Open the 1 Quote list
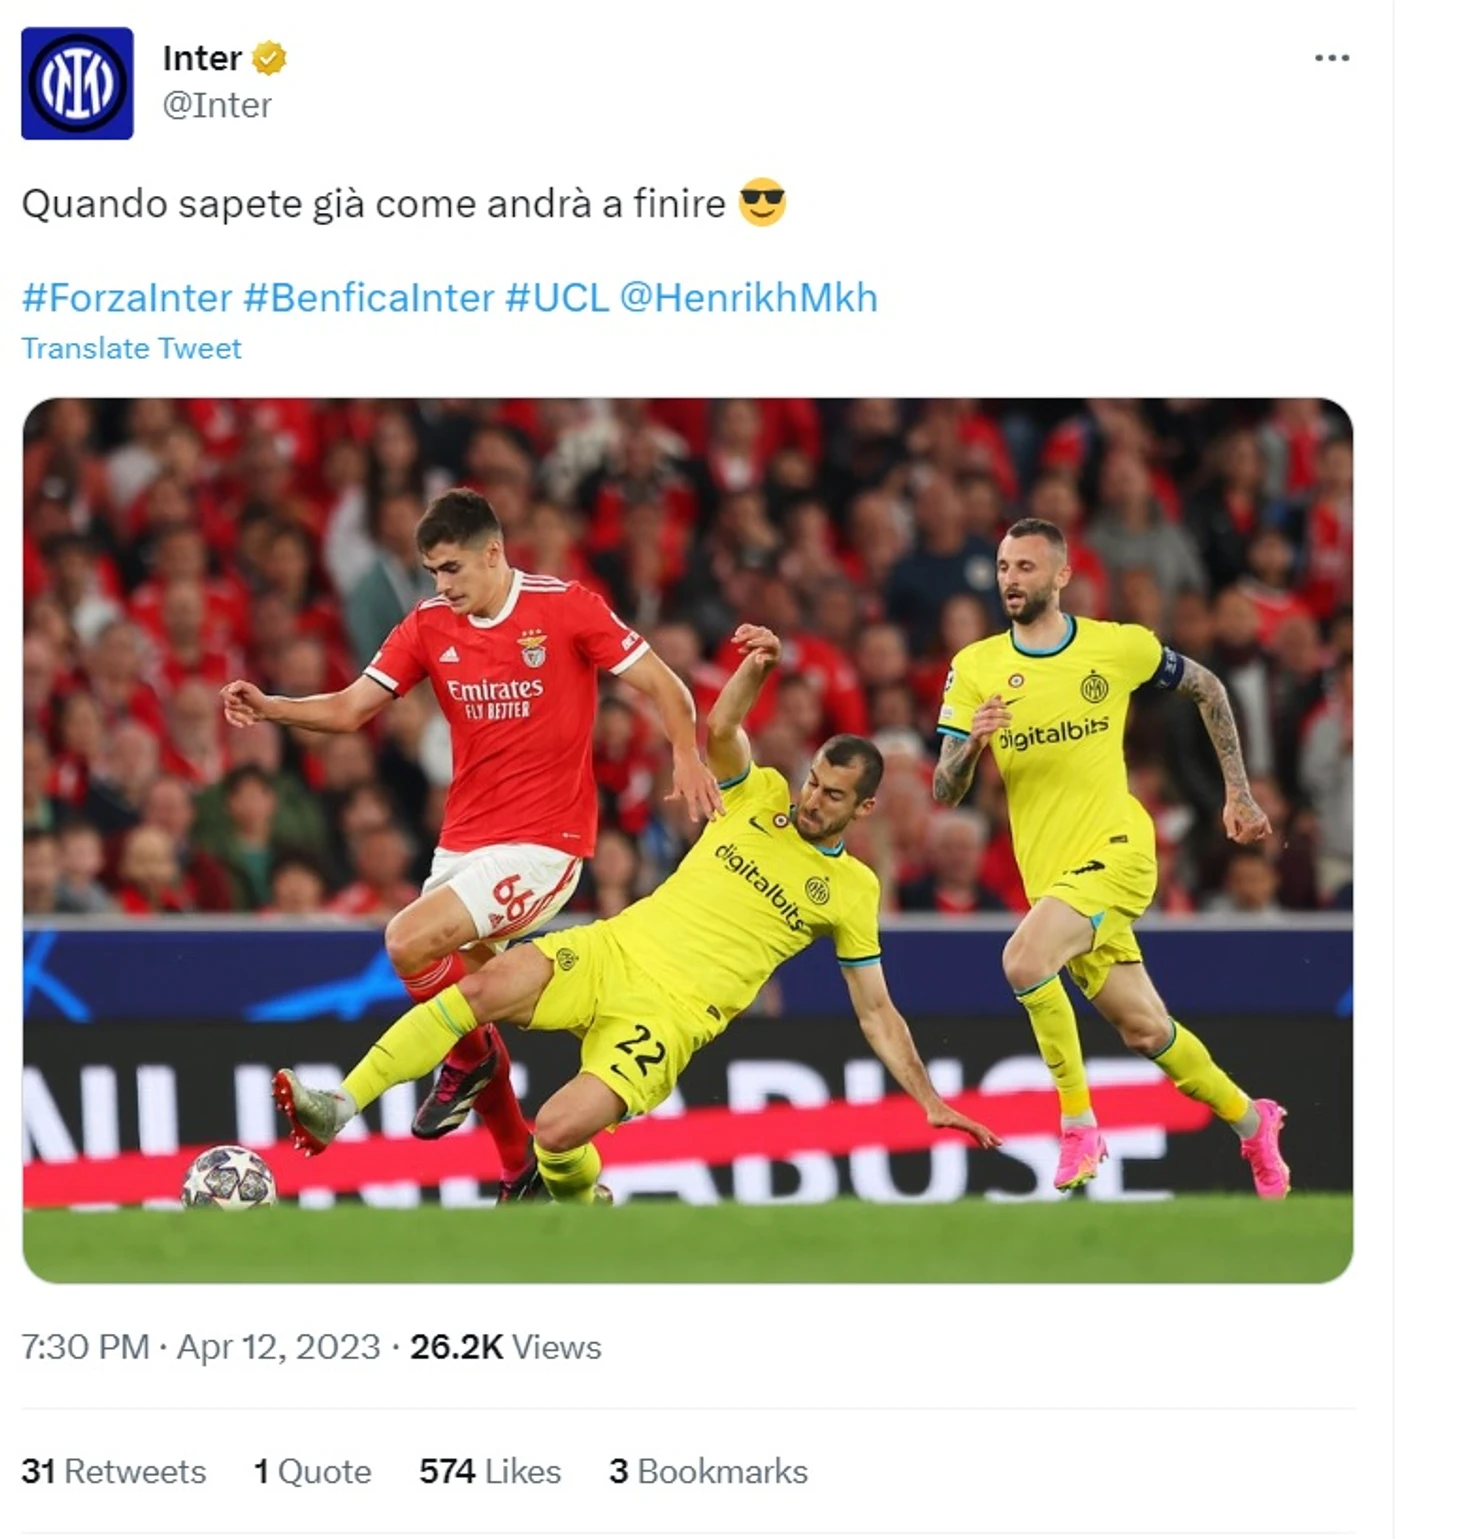Viewport: 1460px width, 1539px height. (x=312, y=1471)
